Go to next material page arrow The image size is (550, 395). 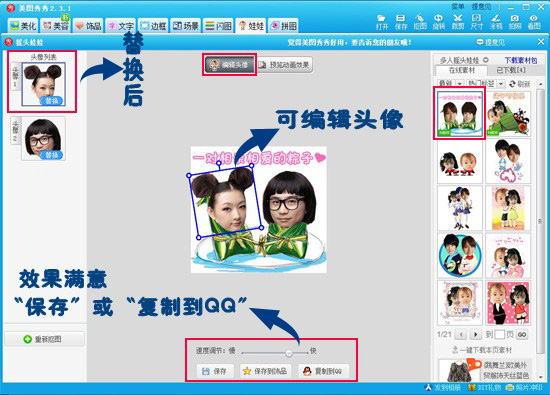475,335
